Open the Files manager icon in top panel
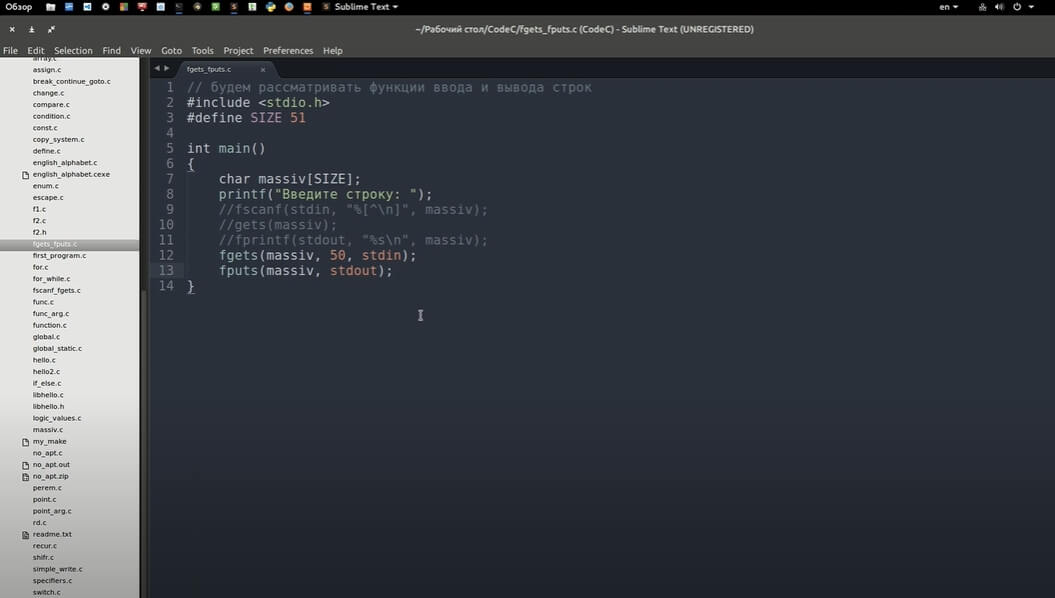Screen dimensions: 1055x598 [50, 7]
